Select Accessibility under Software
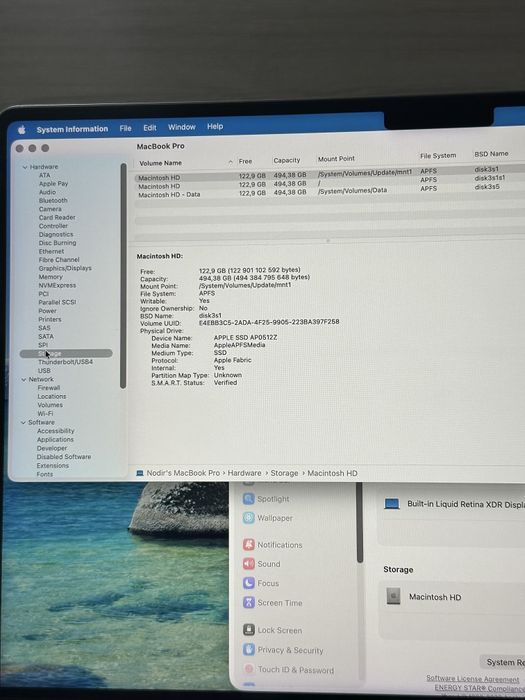525x700 pixels. 55,431
